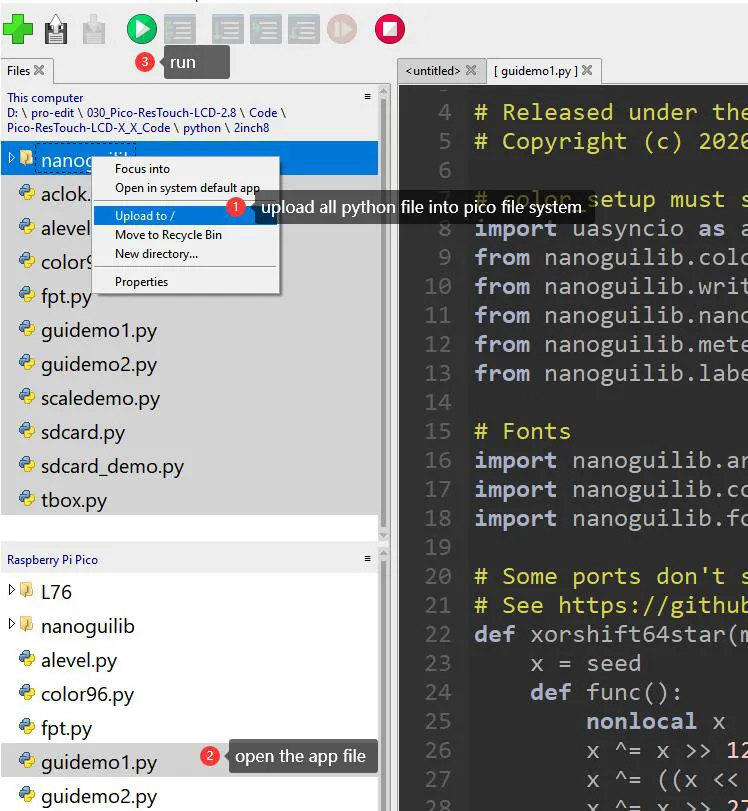The height and width of the screenshot is (811, 748).
Task: Select guidemo1.py in This computer list
Action: coord(99,330)
